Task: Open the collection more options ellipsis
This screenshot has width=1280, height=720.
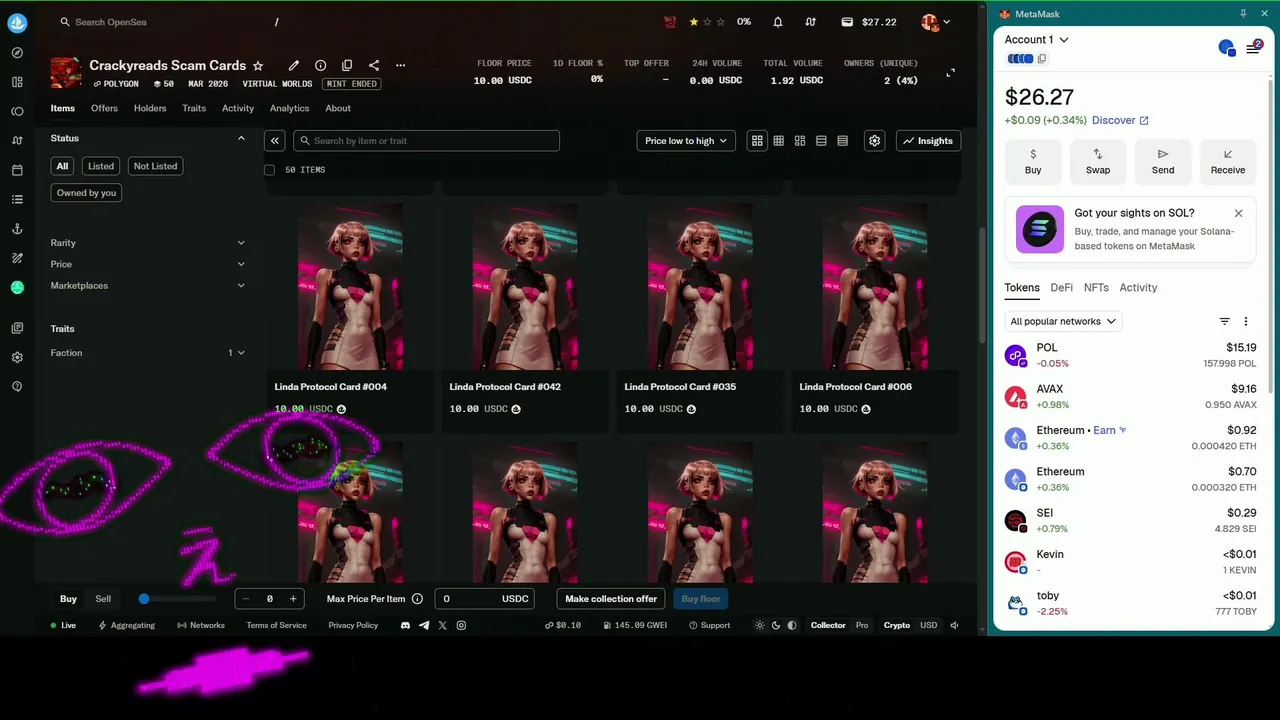Action: (x=401, y=65)
